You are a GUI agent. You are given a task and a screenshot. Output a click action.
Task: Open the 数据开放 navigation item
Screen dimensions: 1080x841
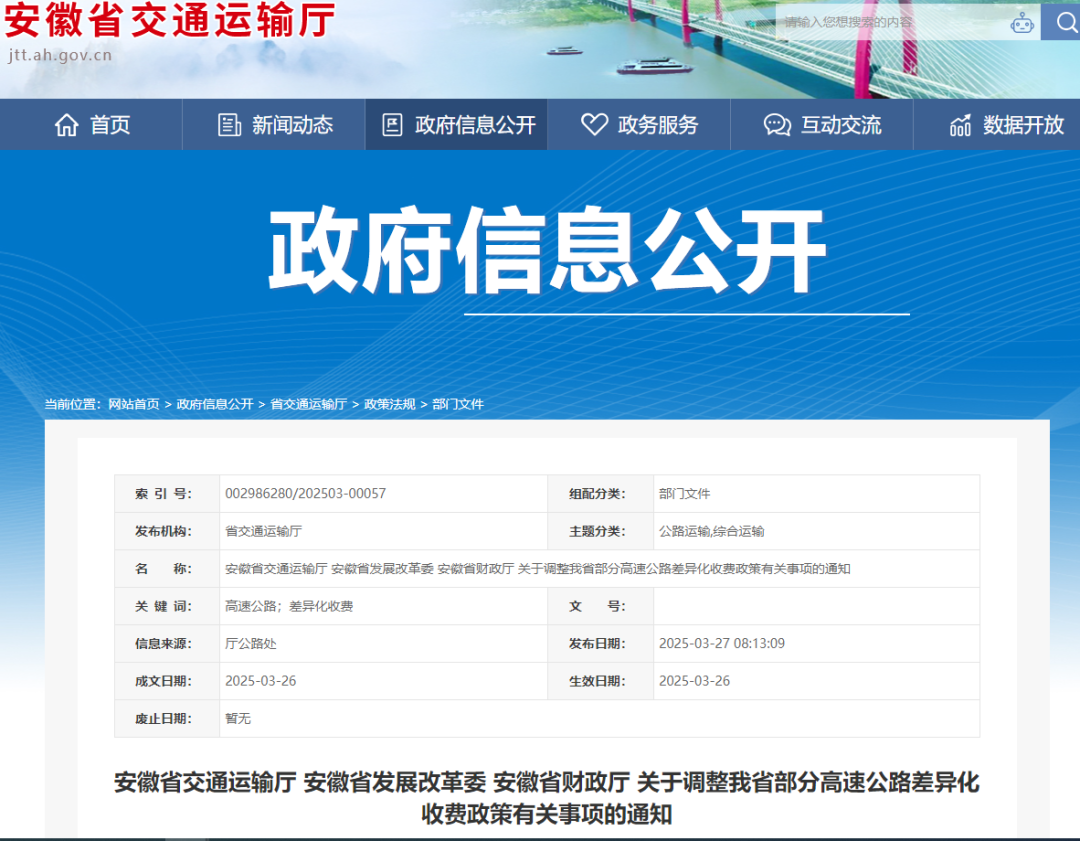[x=1023, y=125]
